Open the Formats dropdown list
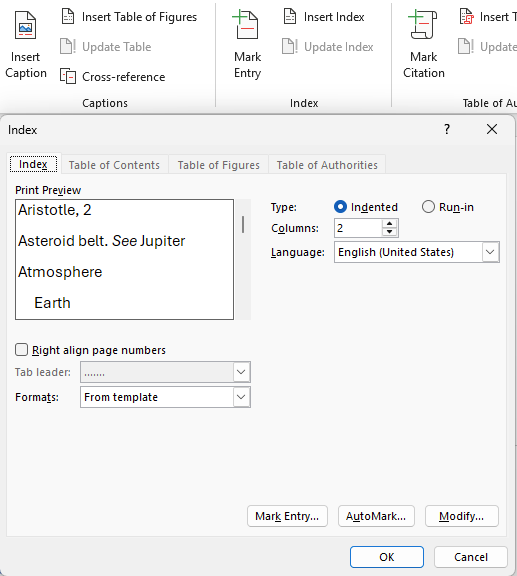This screenshot has width=517, height=576. [x=241, y=397]
